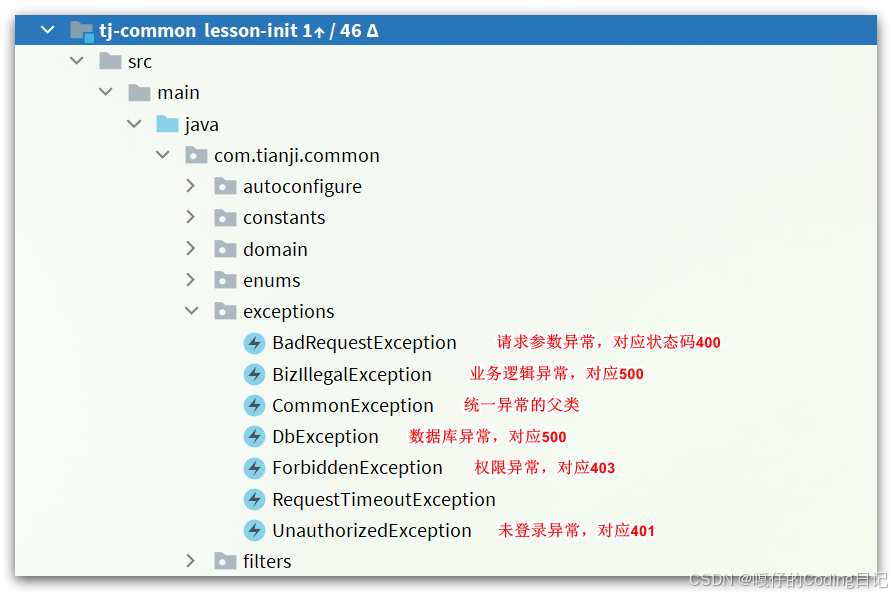This screenshot has height=595, width=892.
Task: Click the ForbiddenException class icon
Action: [x=254, y=468]
